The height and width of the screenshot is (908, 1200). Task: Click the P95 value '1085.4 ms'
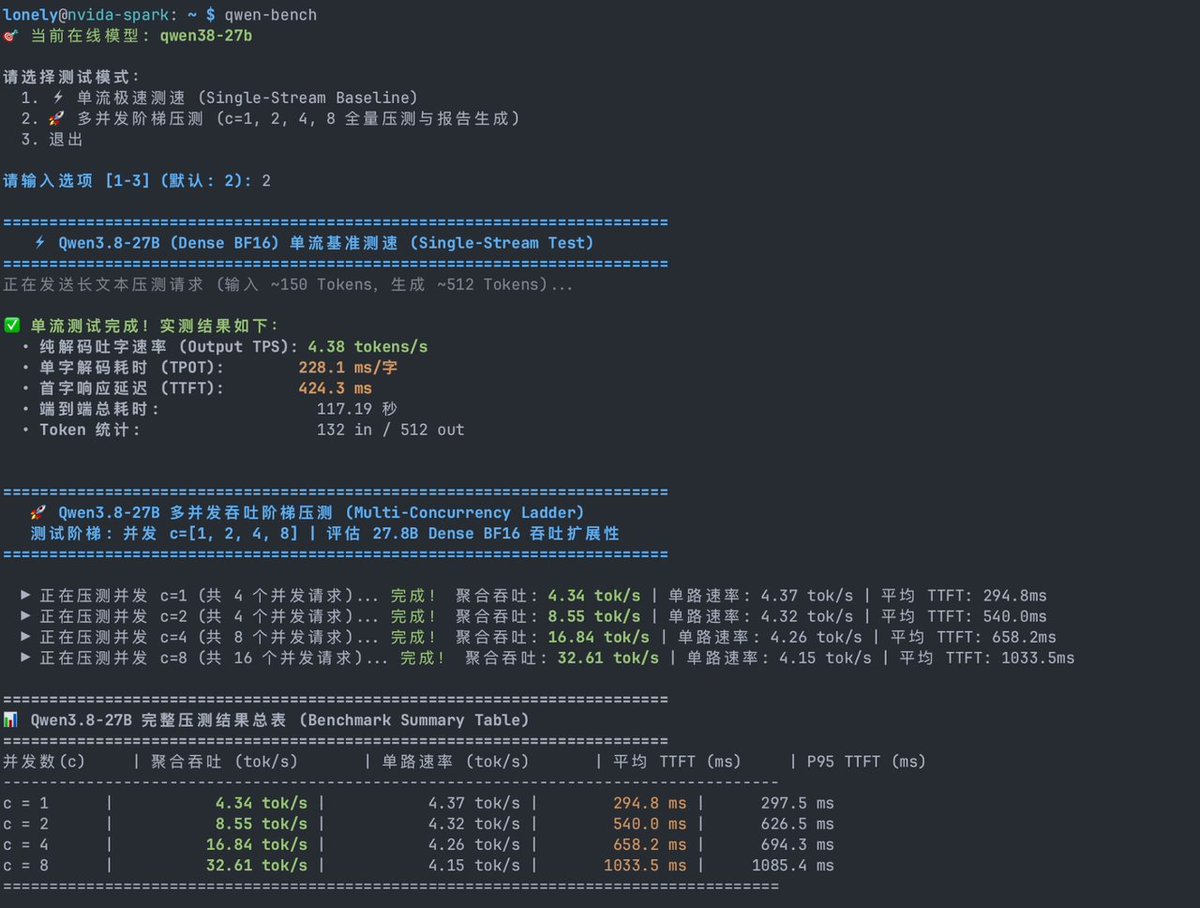[x=792, y=865]
